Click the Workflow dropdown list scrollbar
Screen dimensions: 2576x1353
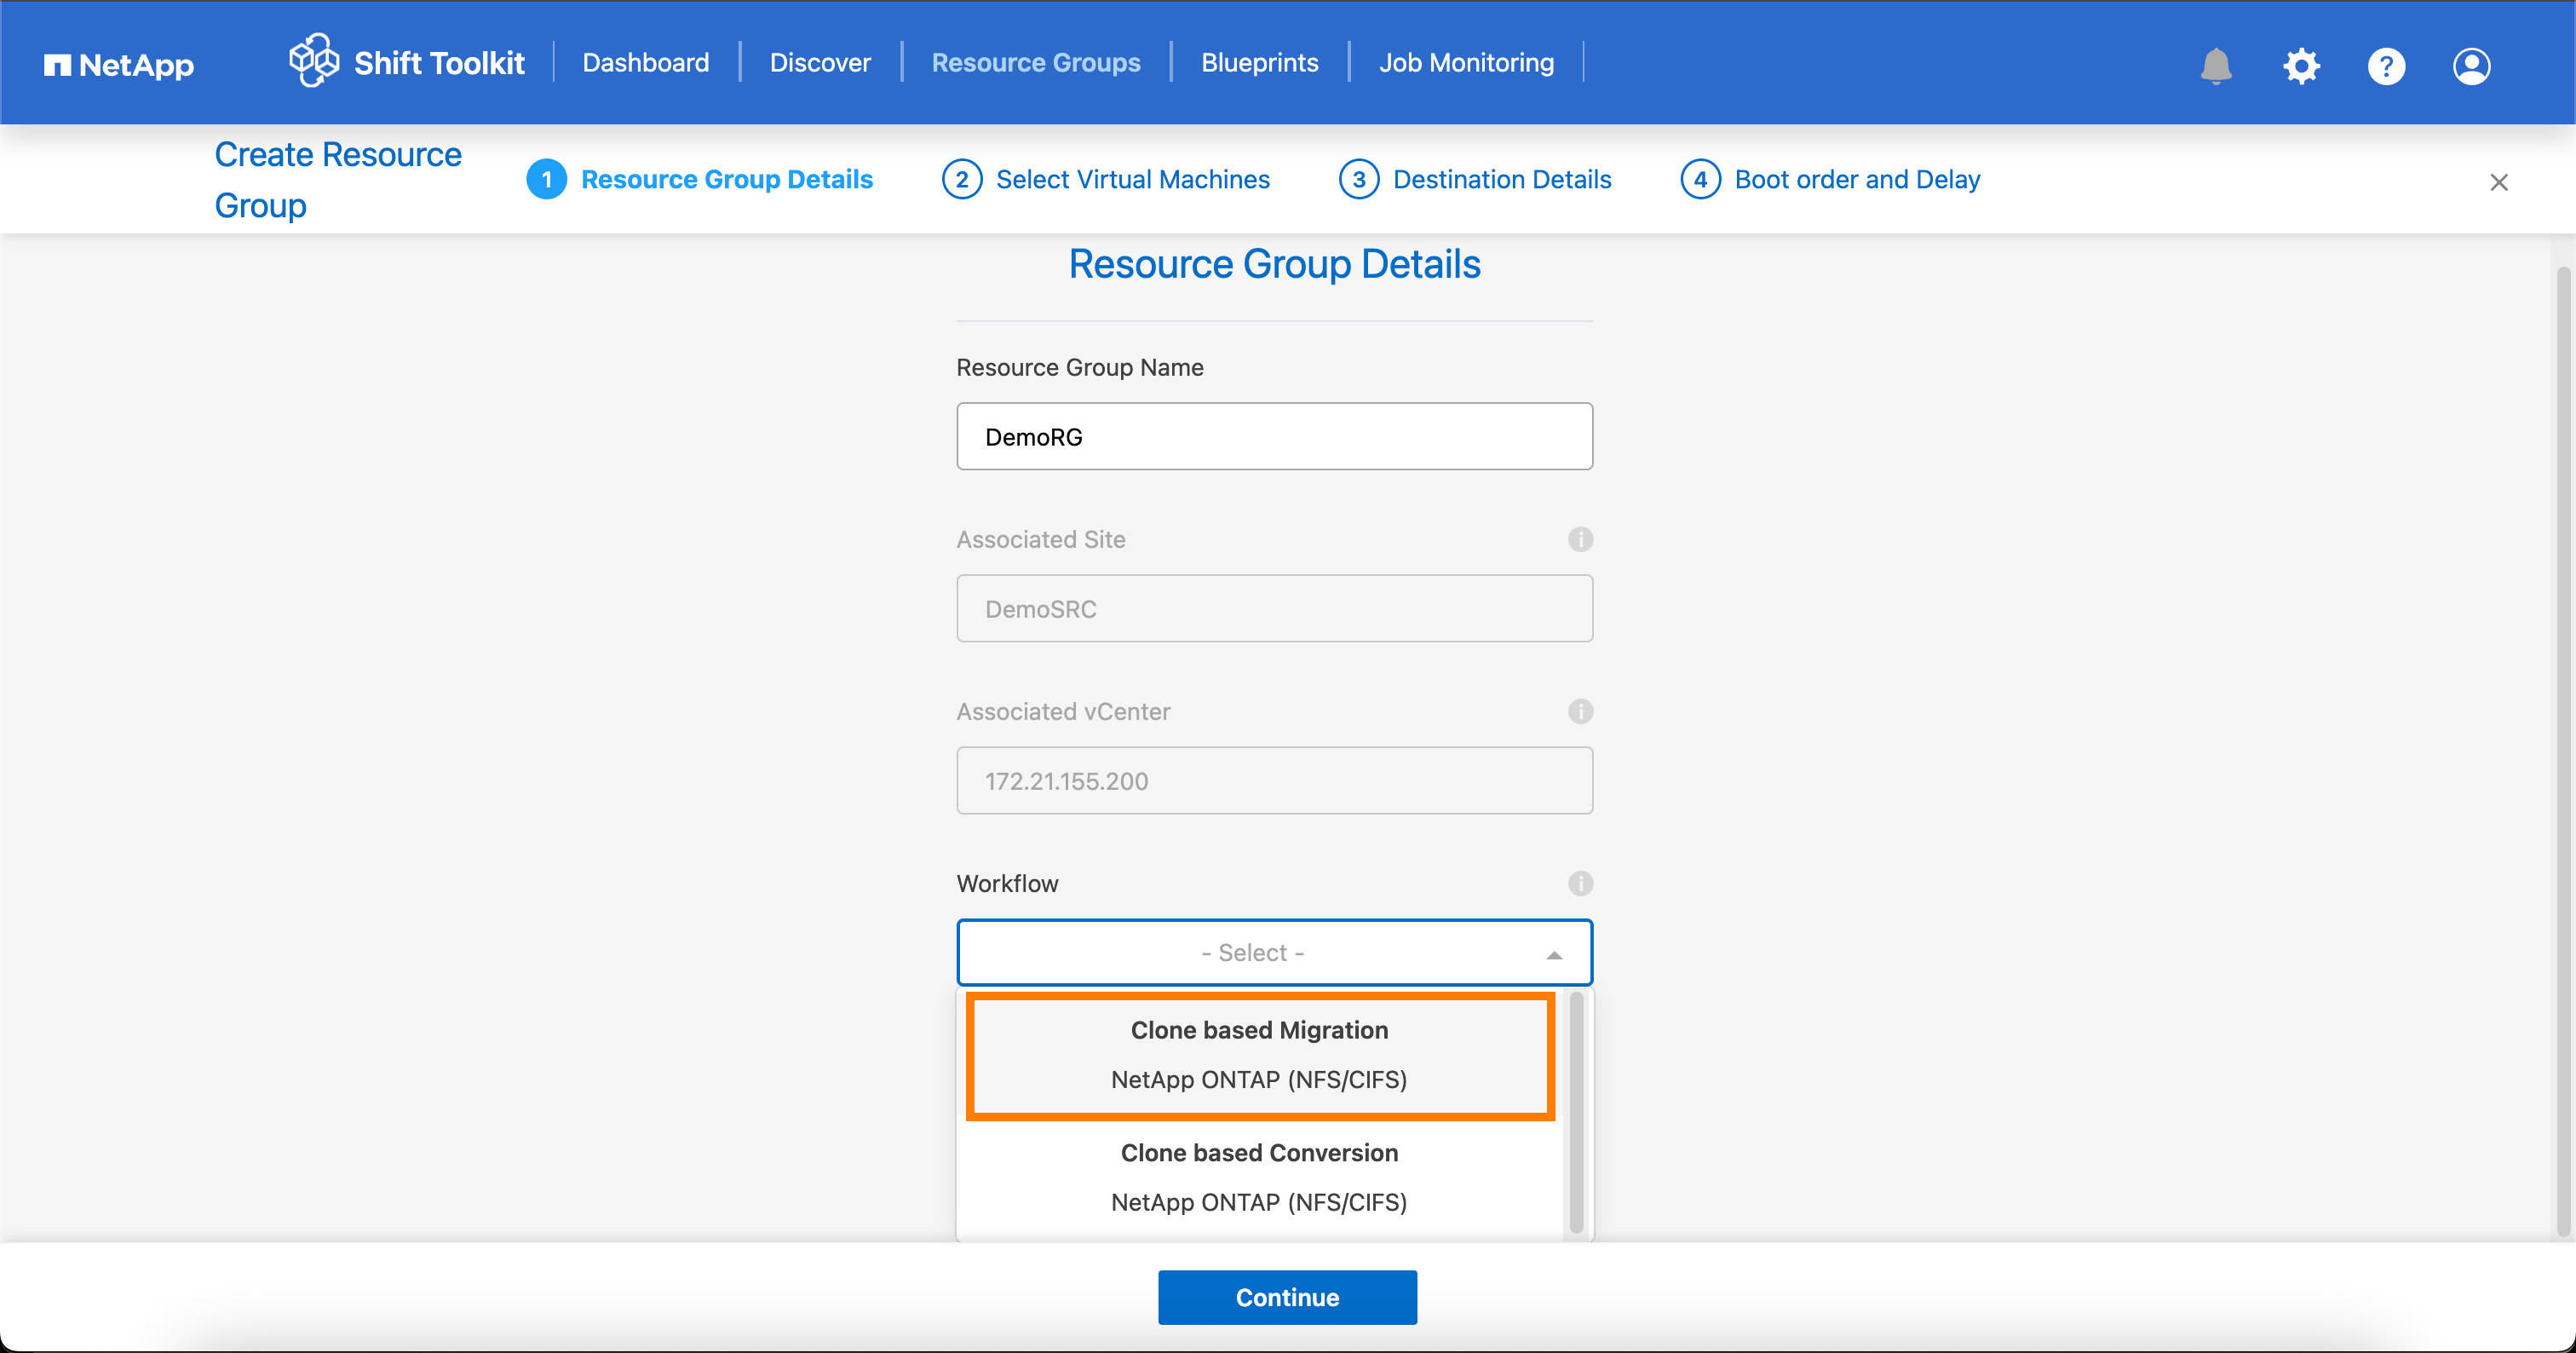point(1576,1112)
